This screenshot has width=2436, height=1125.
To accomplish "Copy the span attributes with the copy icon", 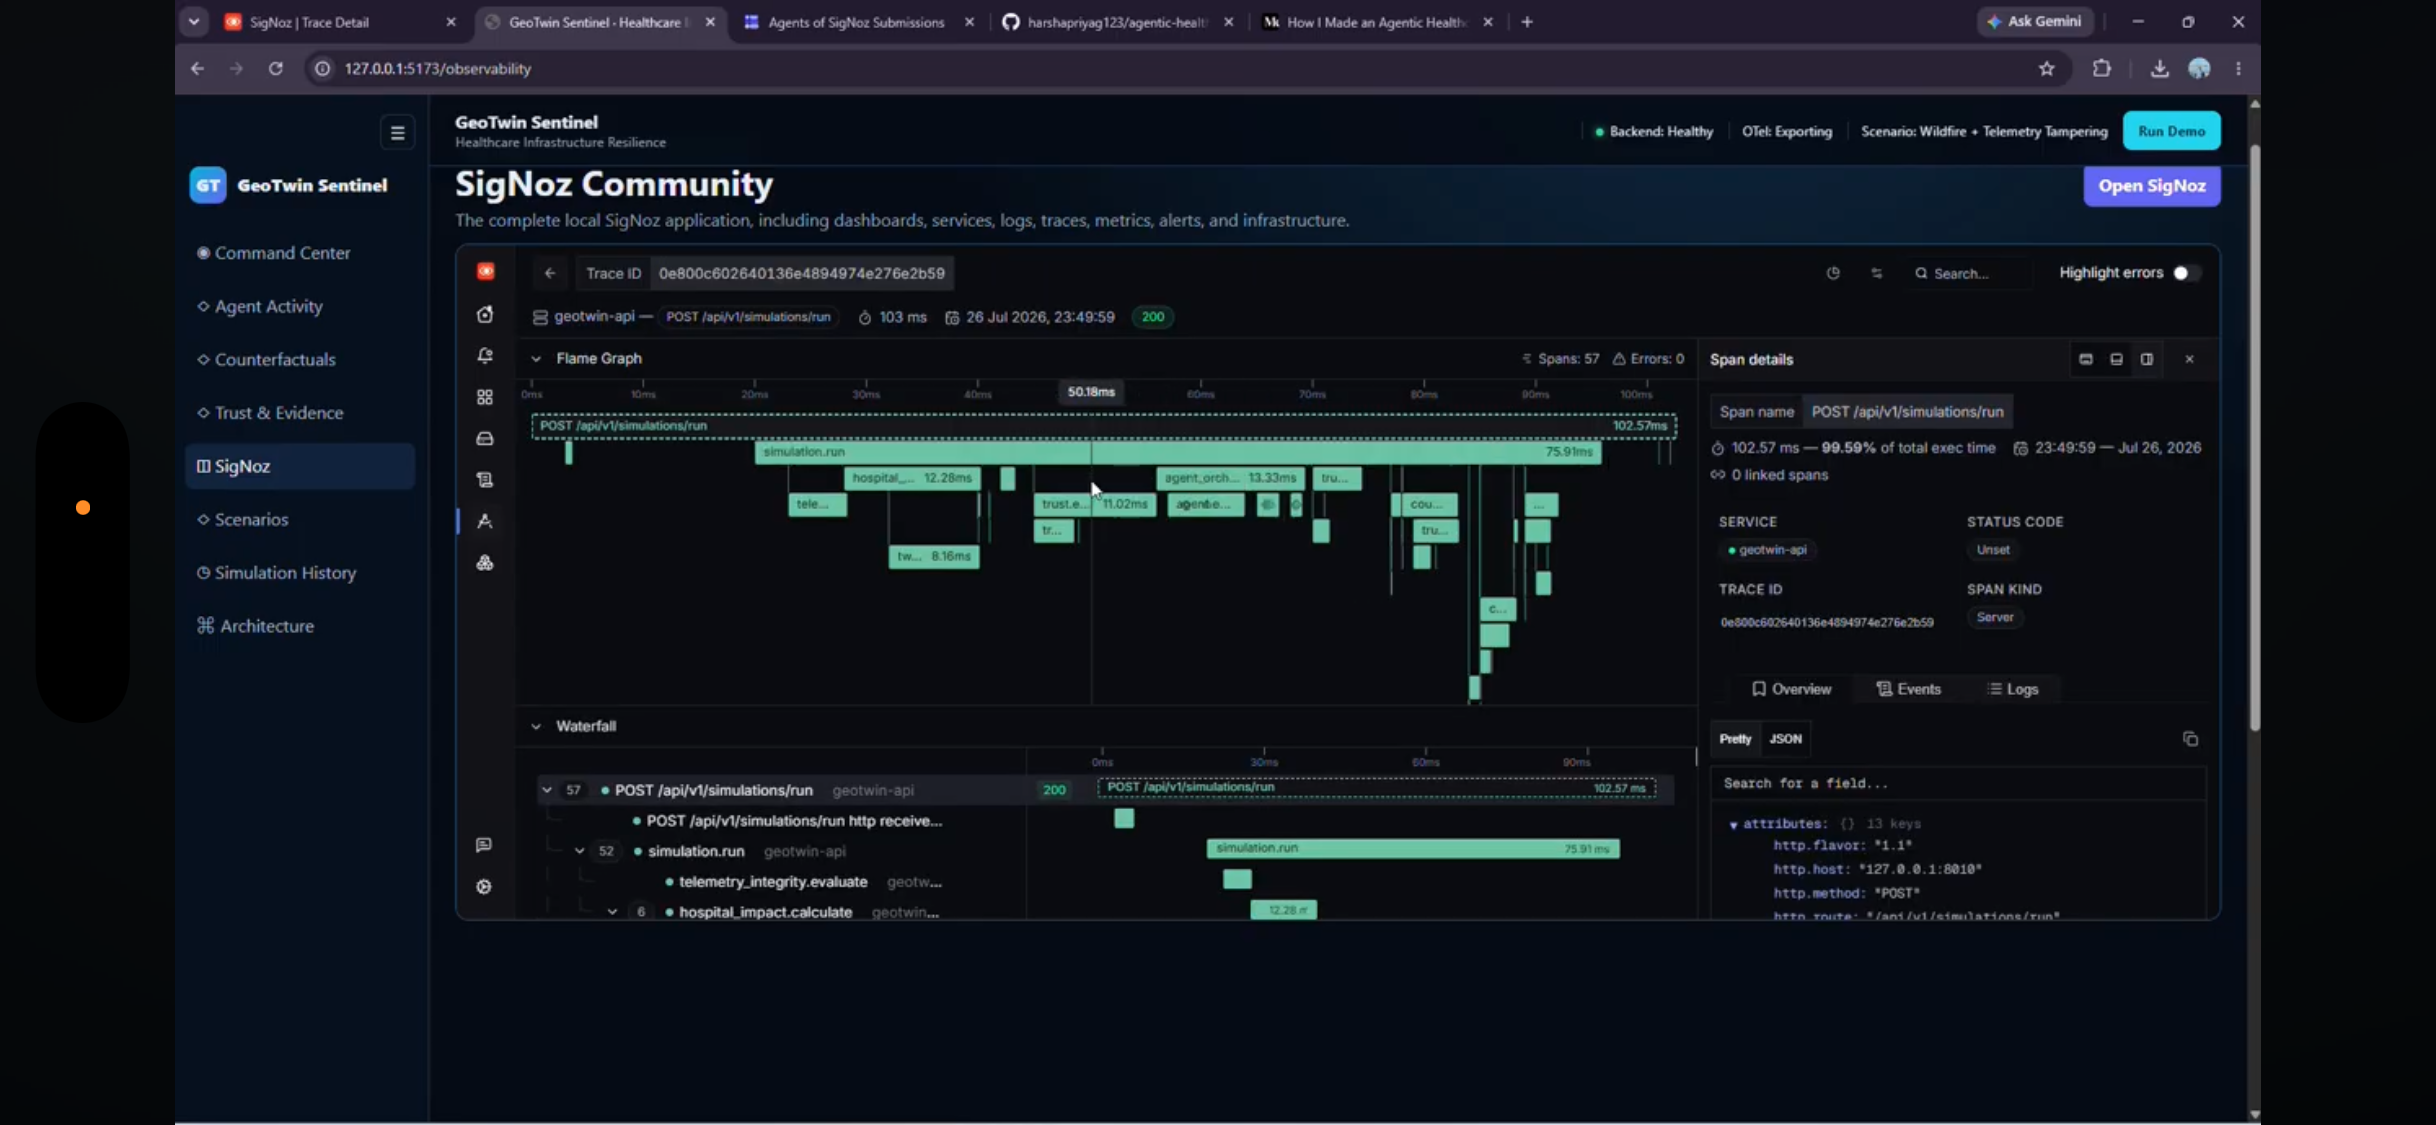I will [x=2190, y=739].
